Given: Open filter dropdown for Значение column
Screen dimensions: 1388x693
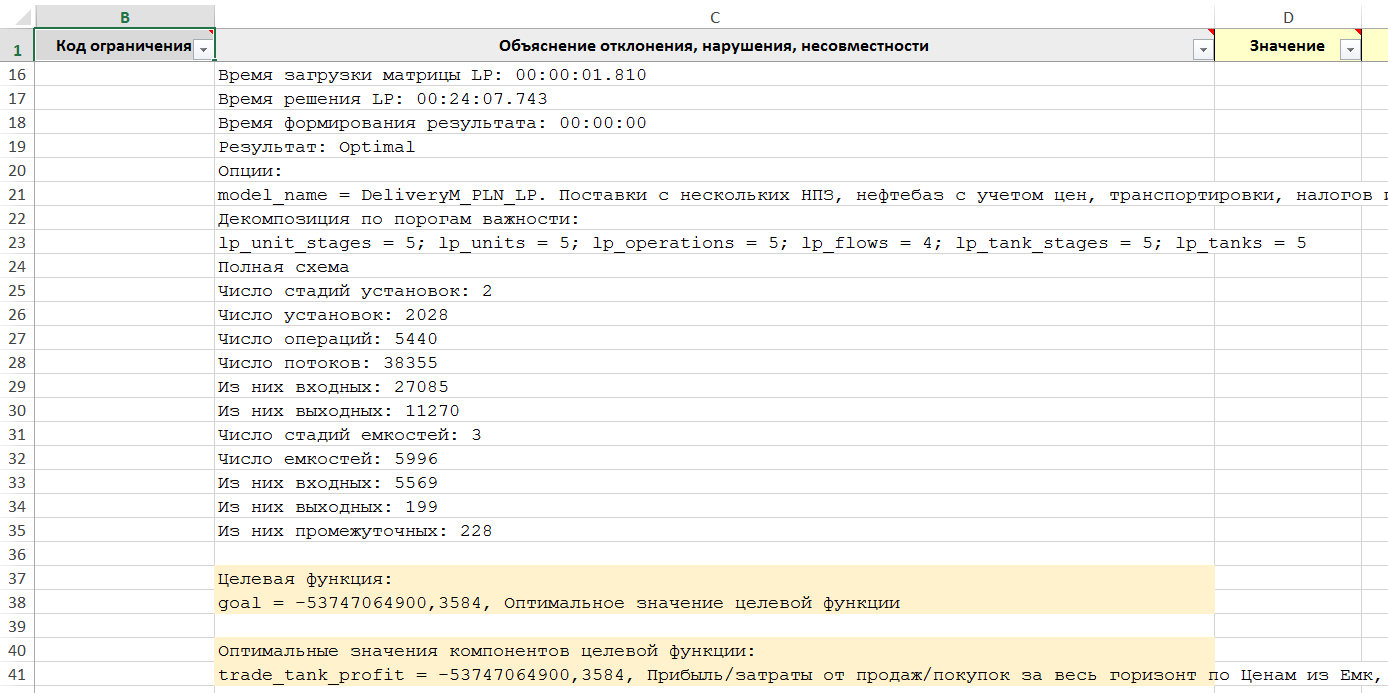Looking at the screenshot, I should pyautogui.click(x=1350, y=50).
